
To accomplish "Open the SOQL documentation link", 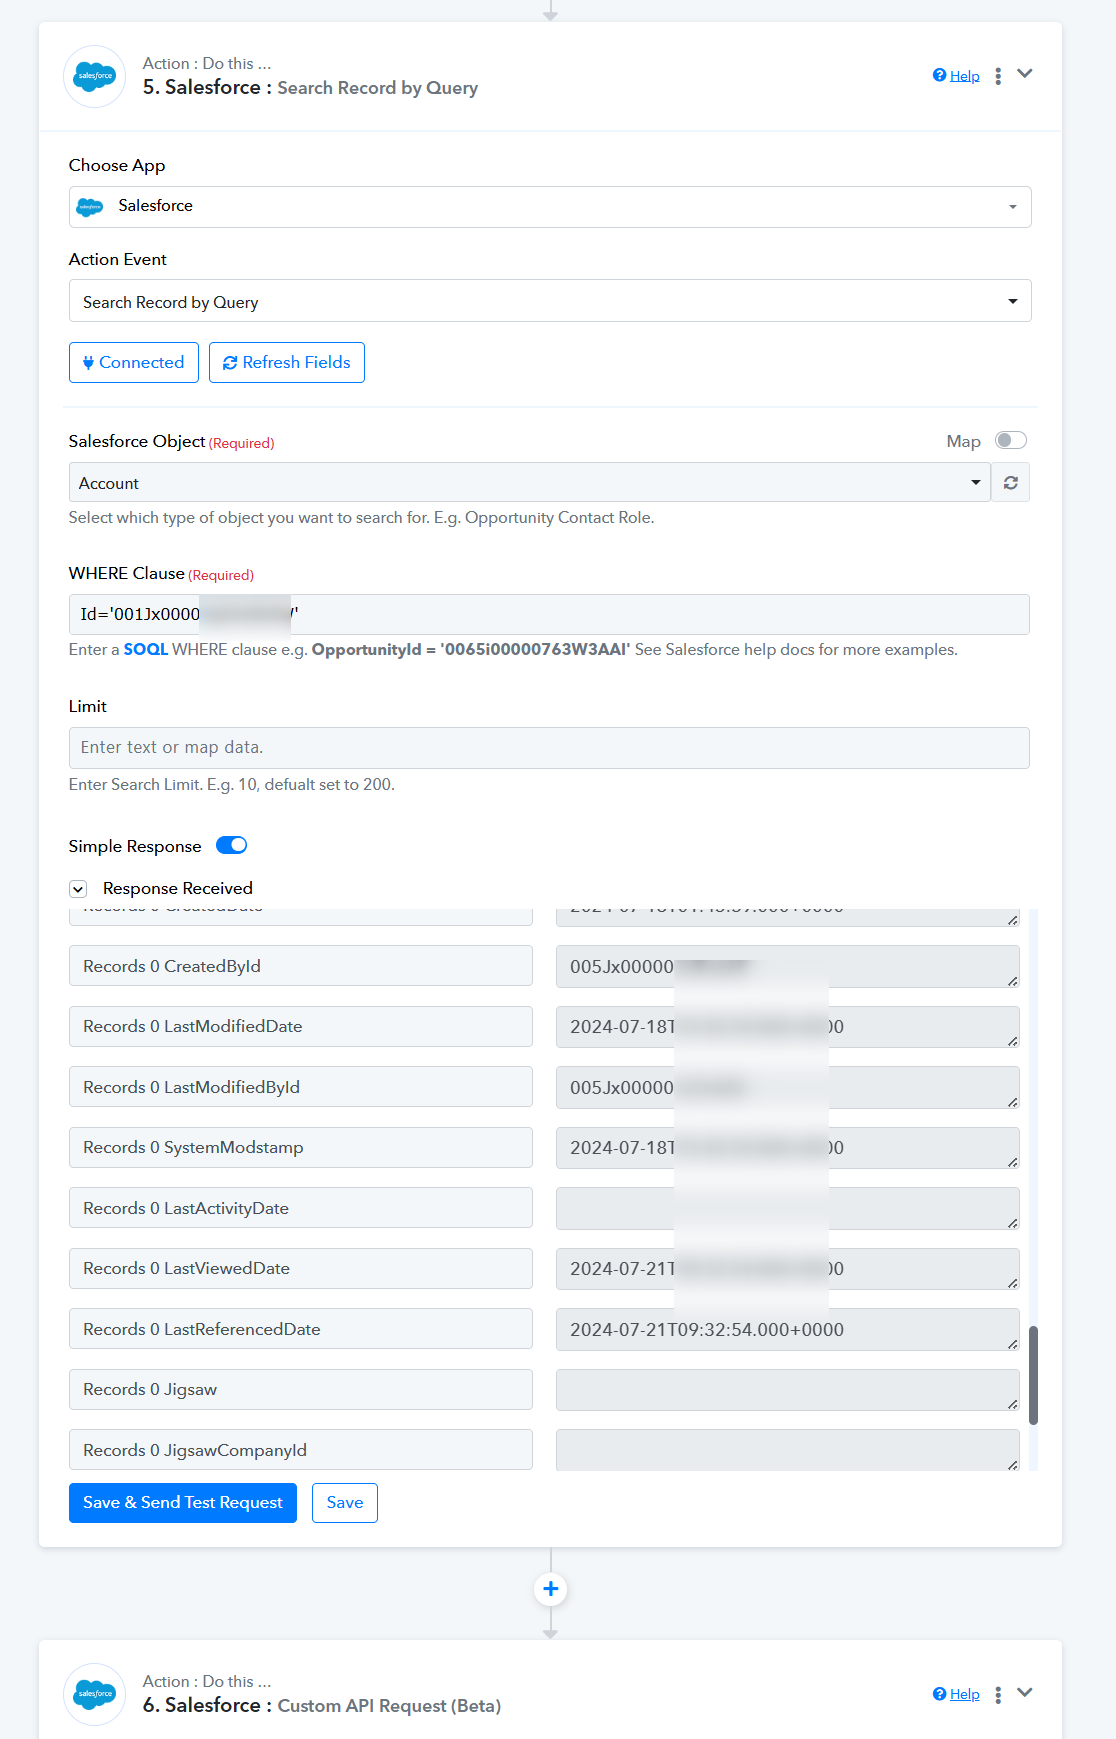I will 146,649.
